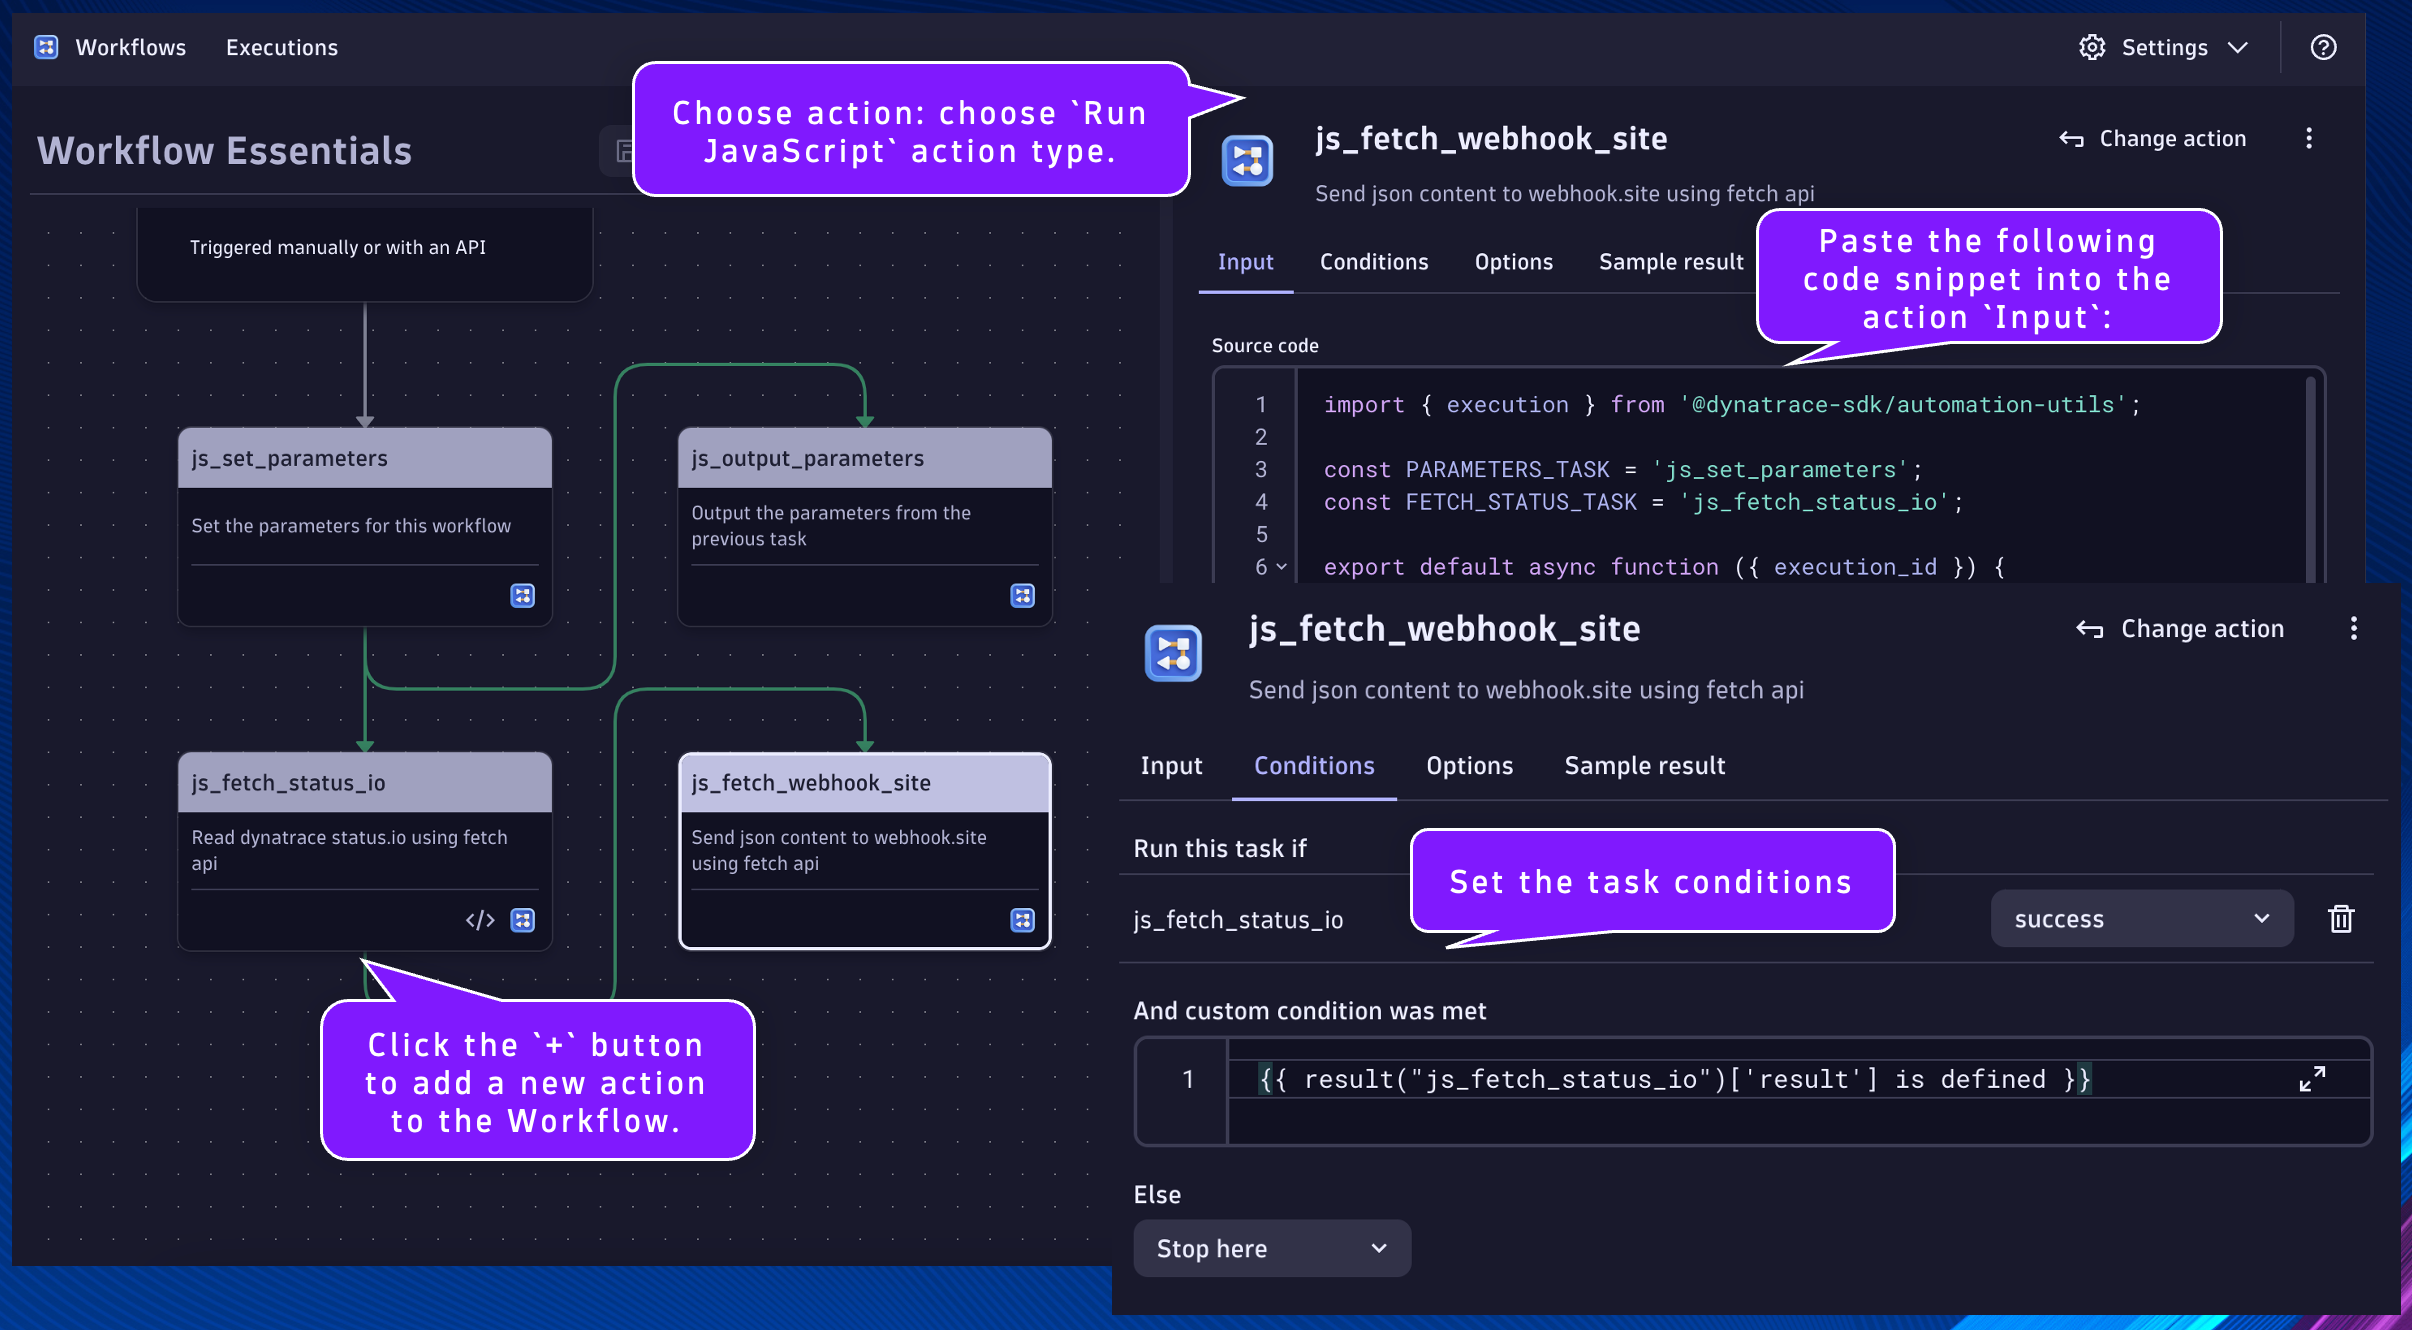
Task: Select the js_set_parameters workflow node
Action: pyautogui.click(x=365, y=527)
